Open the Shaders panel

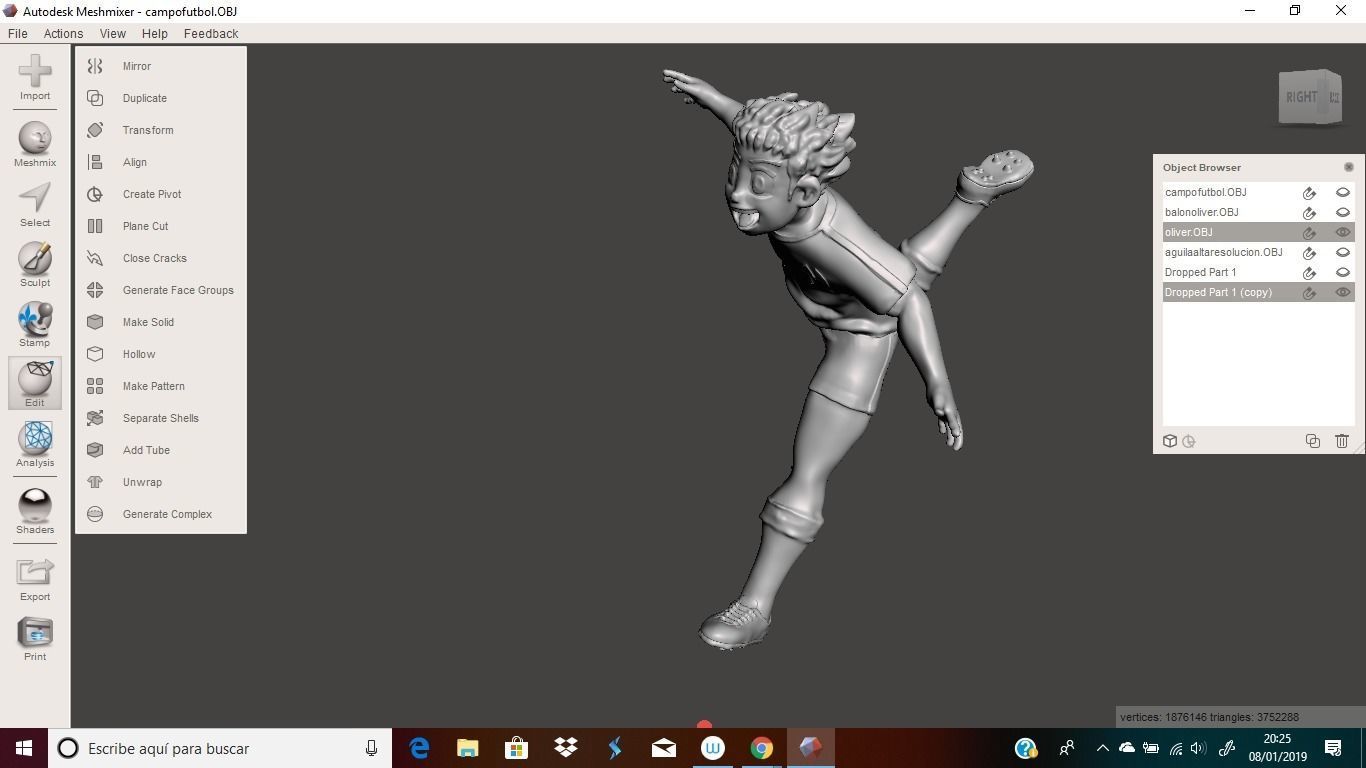[35, 511]
